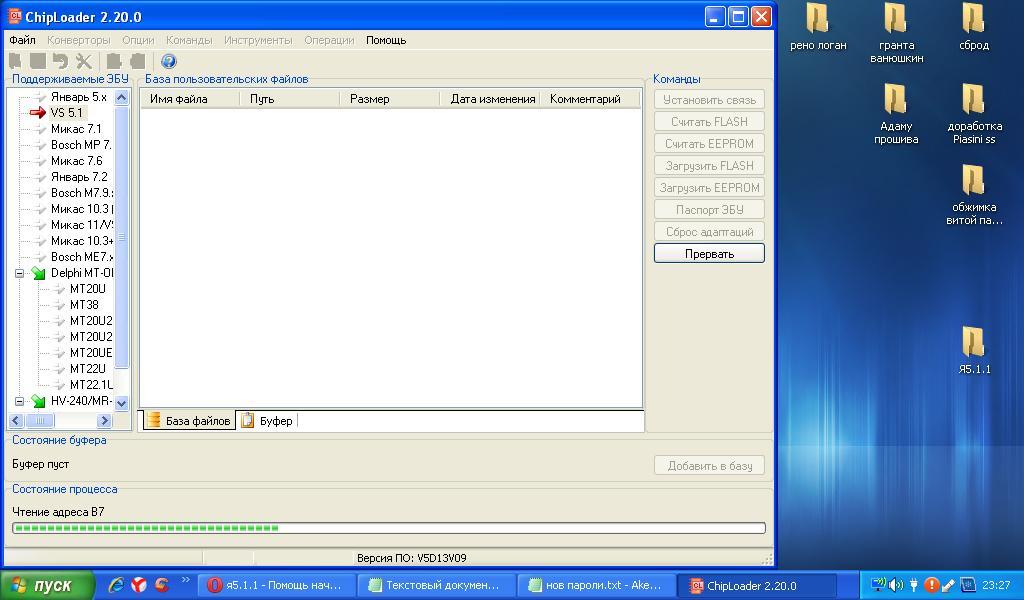This screenshot has width=1024, height=600.
Task: Click the ECU tree scrollbar up arrow
Action: (x=121, y=98)
